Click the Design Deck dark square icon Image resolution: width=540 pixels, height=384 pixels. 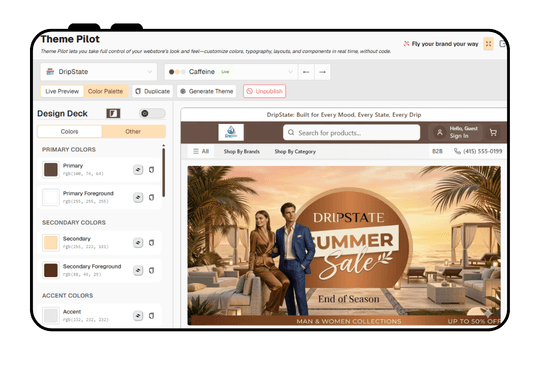click(x=113, y=113)
